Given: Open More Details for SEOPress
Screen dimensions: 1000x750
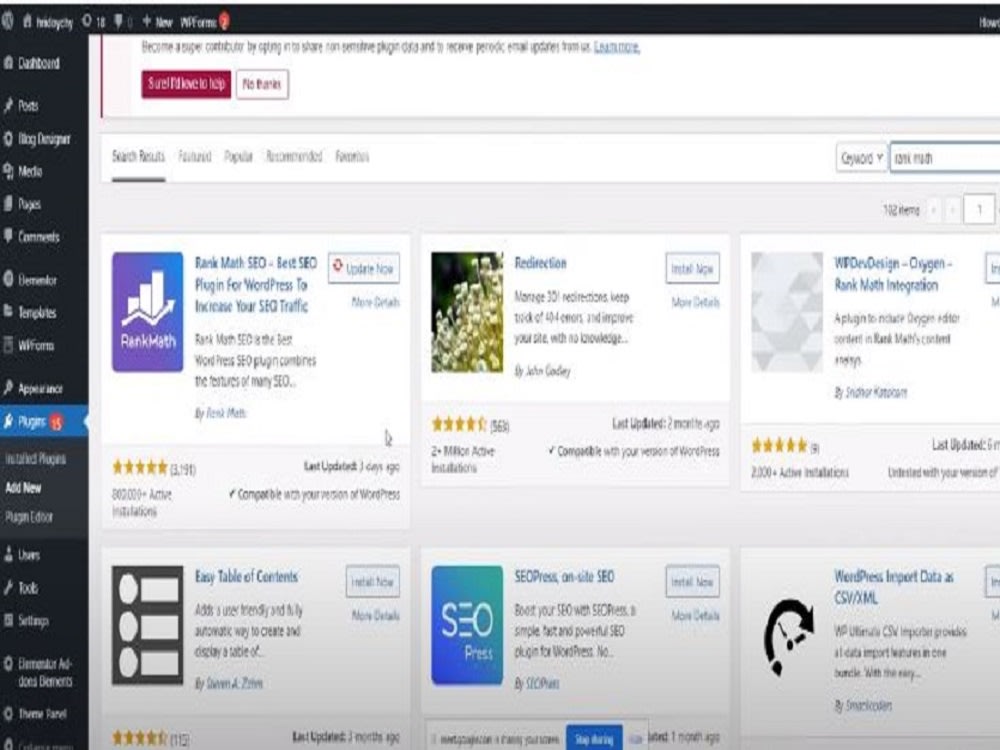Looking at the screenshot, I should tap(696, 615).
